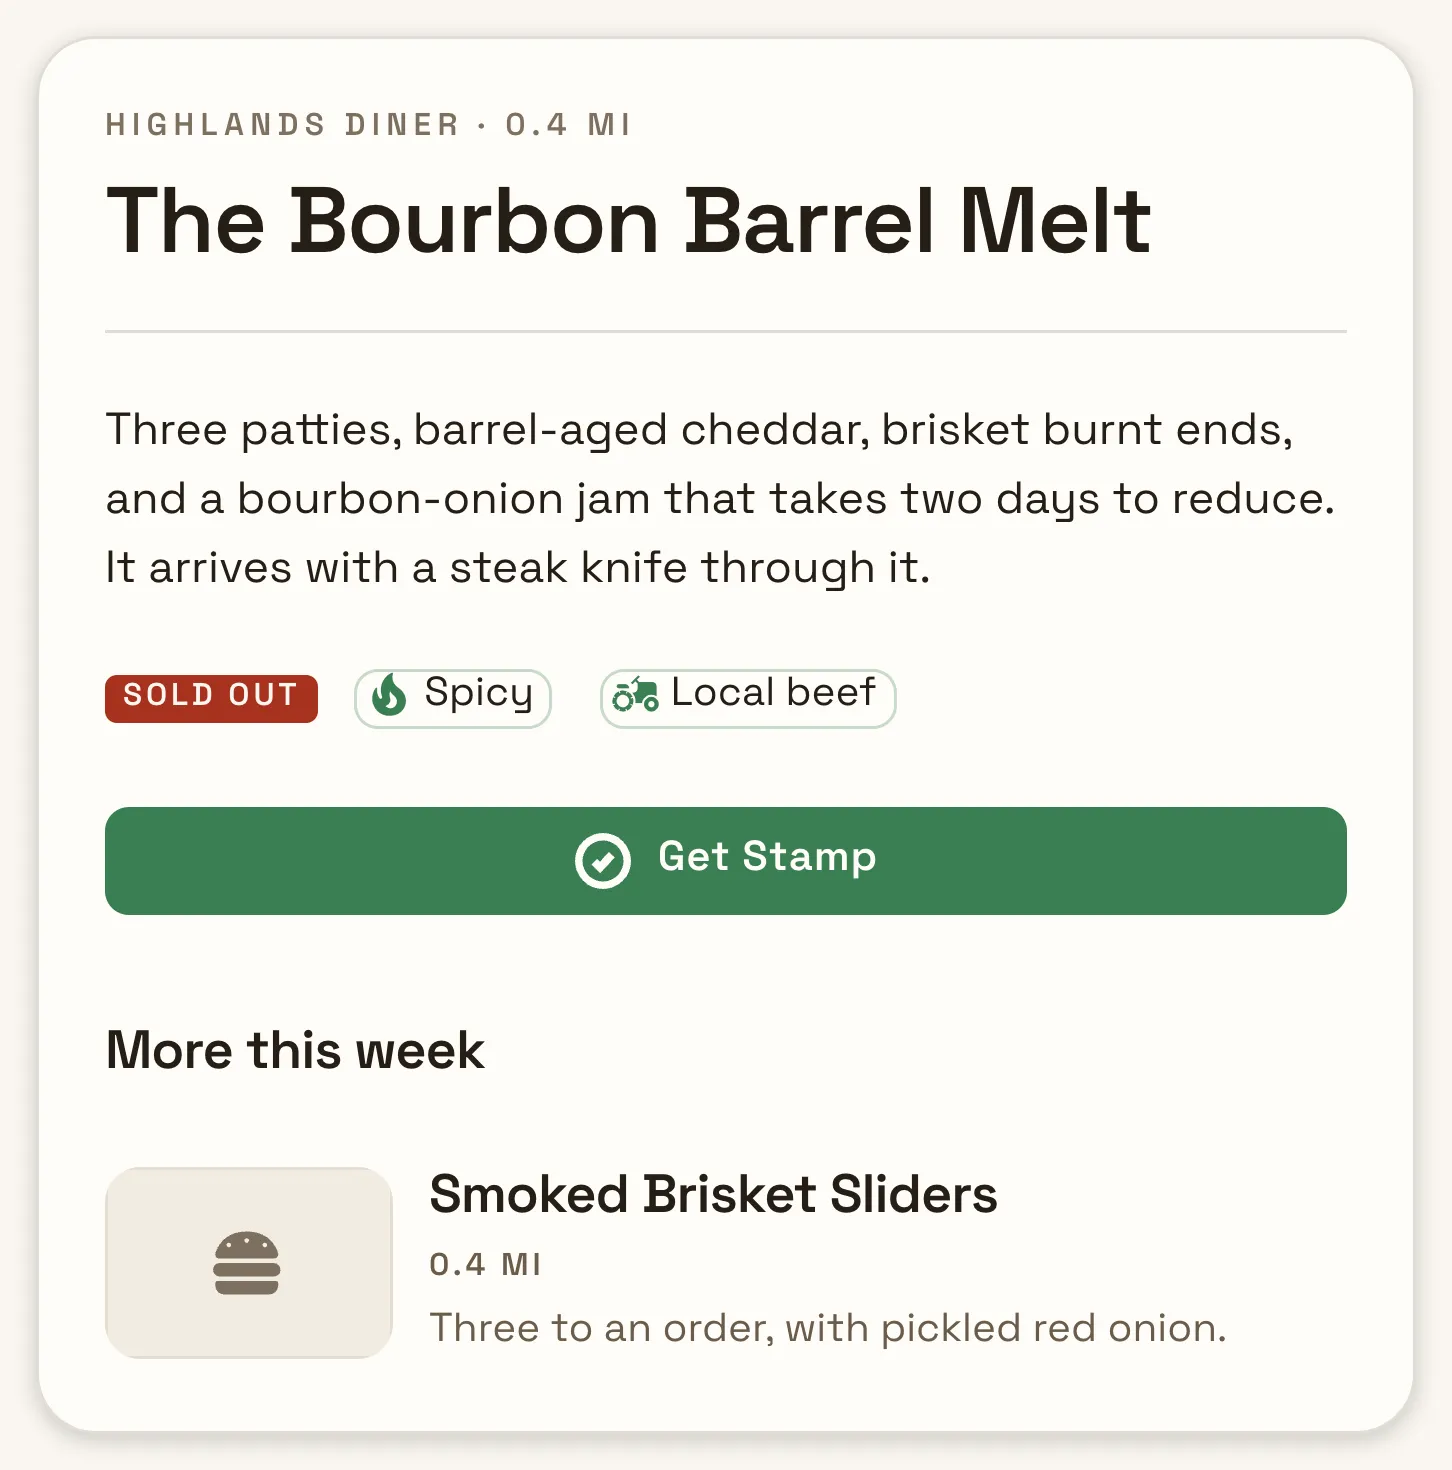Image resolution: width=1452 pixels, height=1470 pixels.
Task: Open the Smoked Brisket Sliders thumbnail
Action: coord(249,1263)
